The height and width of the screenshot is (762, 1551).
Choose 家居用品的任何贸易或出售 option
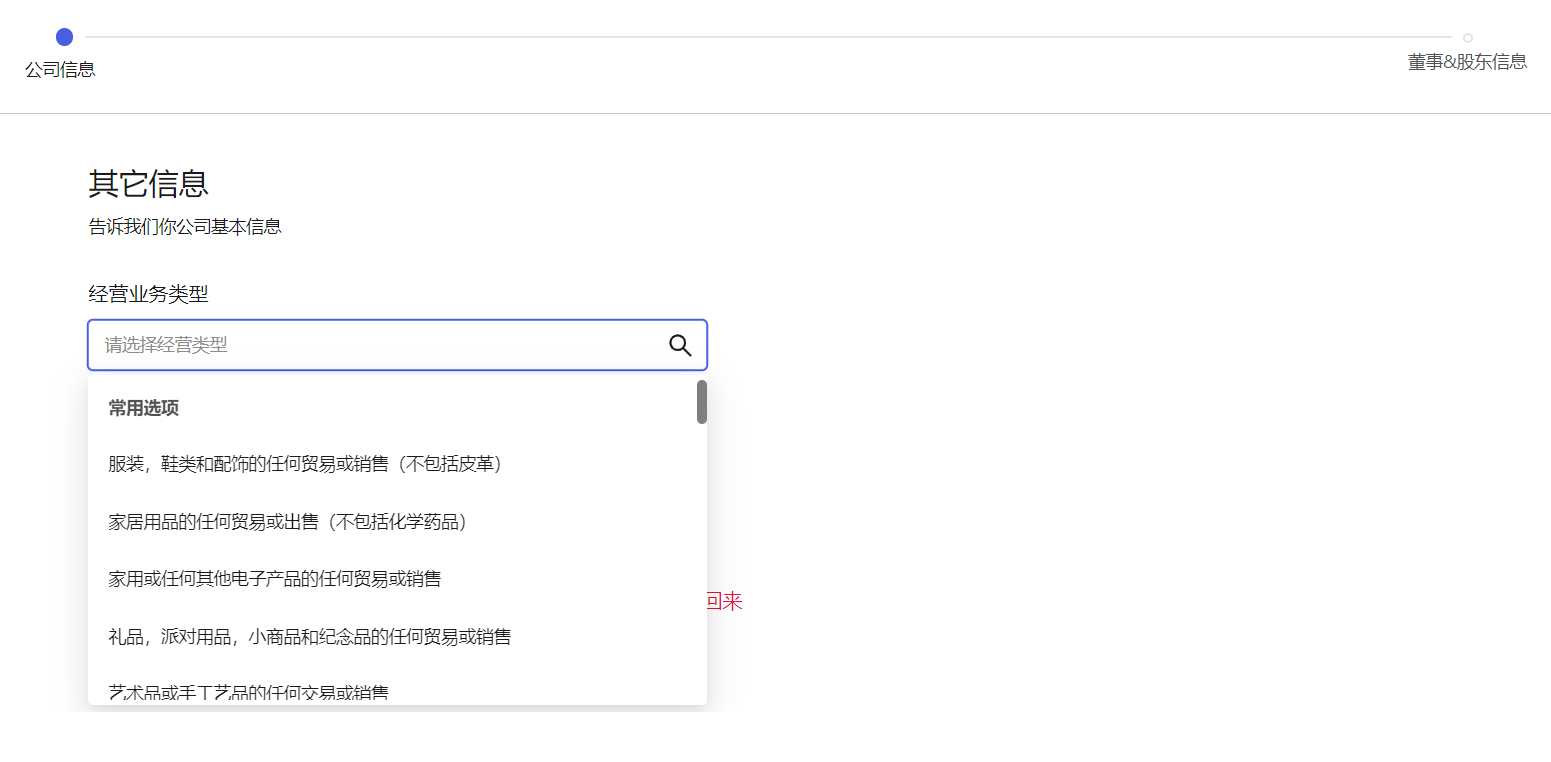click(x=288, y=521)
